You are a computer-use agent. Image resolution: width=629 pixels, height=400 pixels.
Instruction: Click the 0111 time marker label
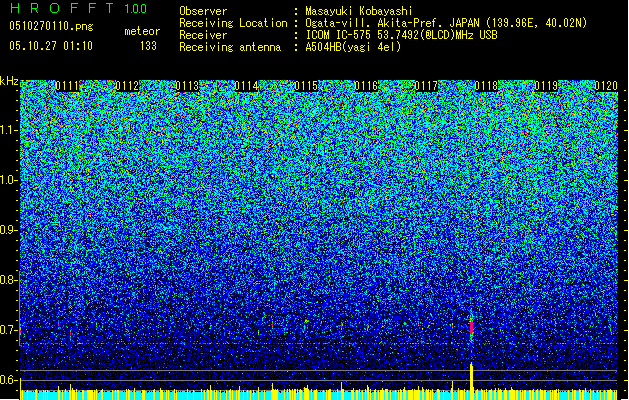(67, 86)
